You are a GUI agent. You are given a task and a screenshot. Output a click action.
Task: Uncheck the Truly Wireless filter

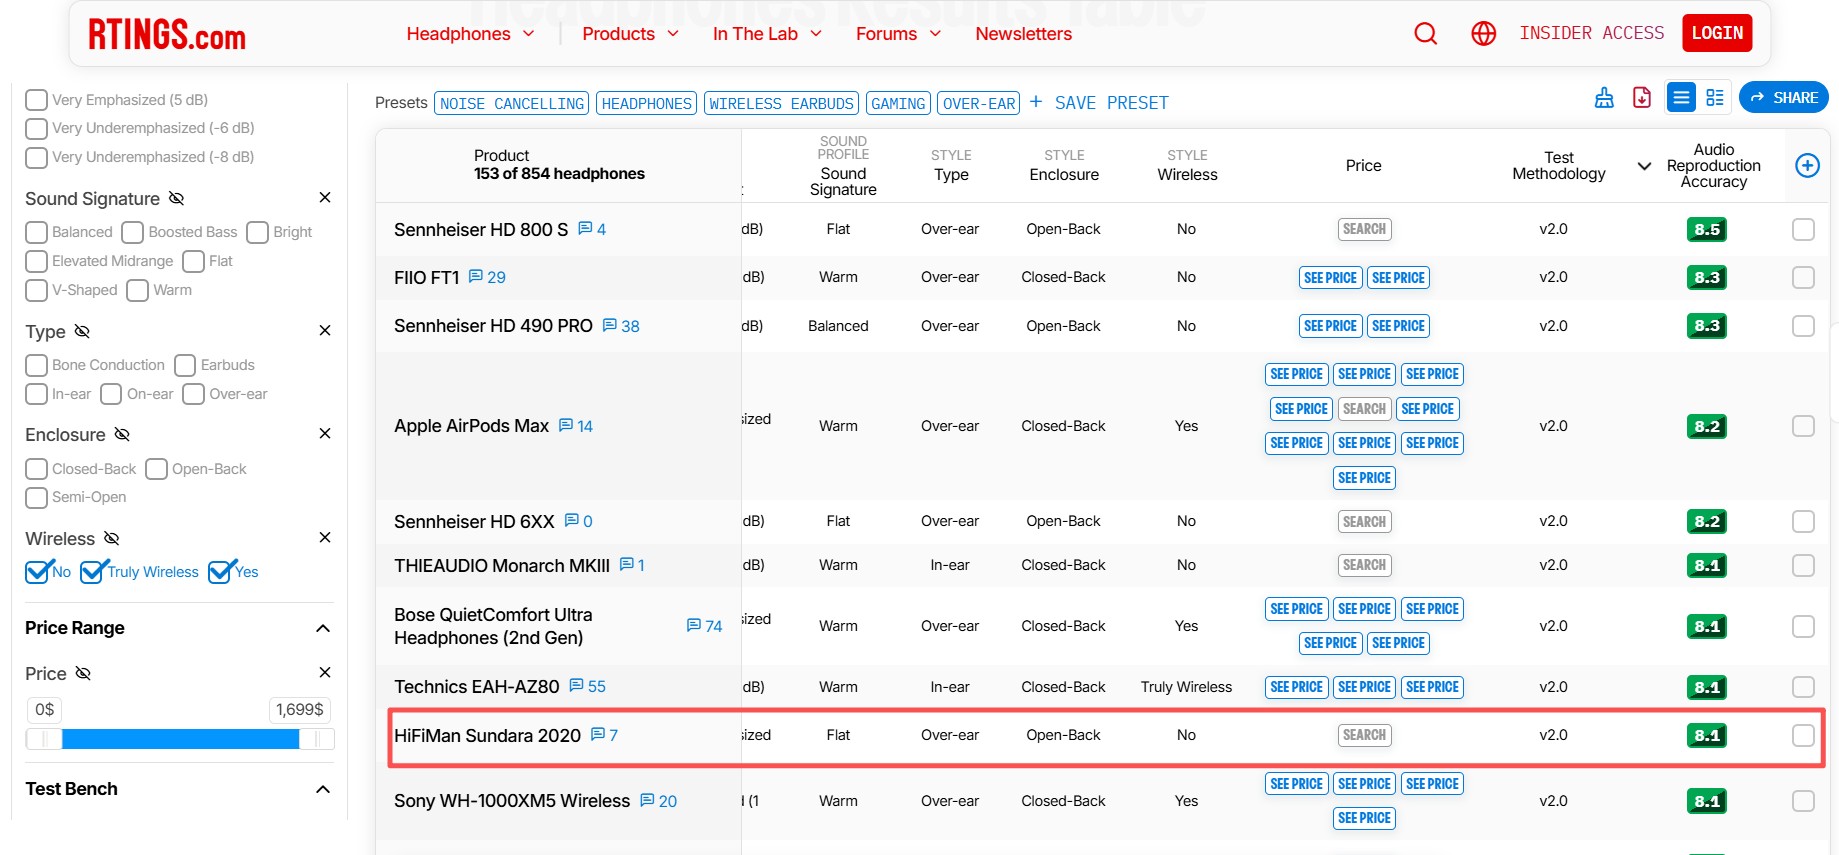pos(93,572)
